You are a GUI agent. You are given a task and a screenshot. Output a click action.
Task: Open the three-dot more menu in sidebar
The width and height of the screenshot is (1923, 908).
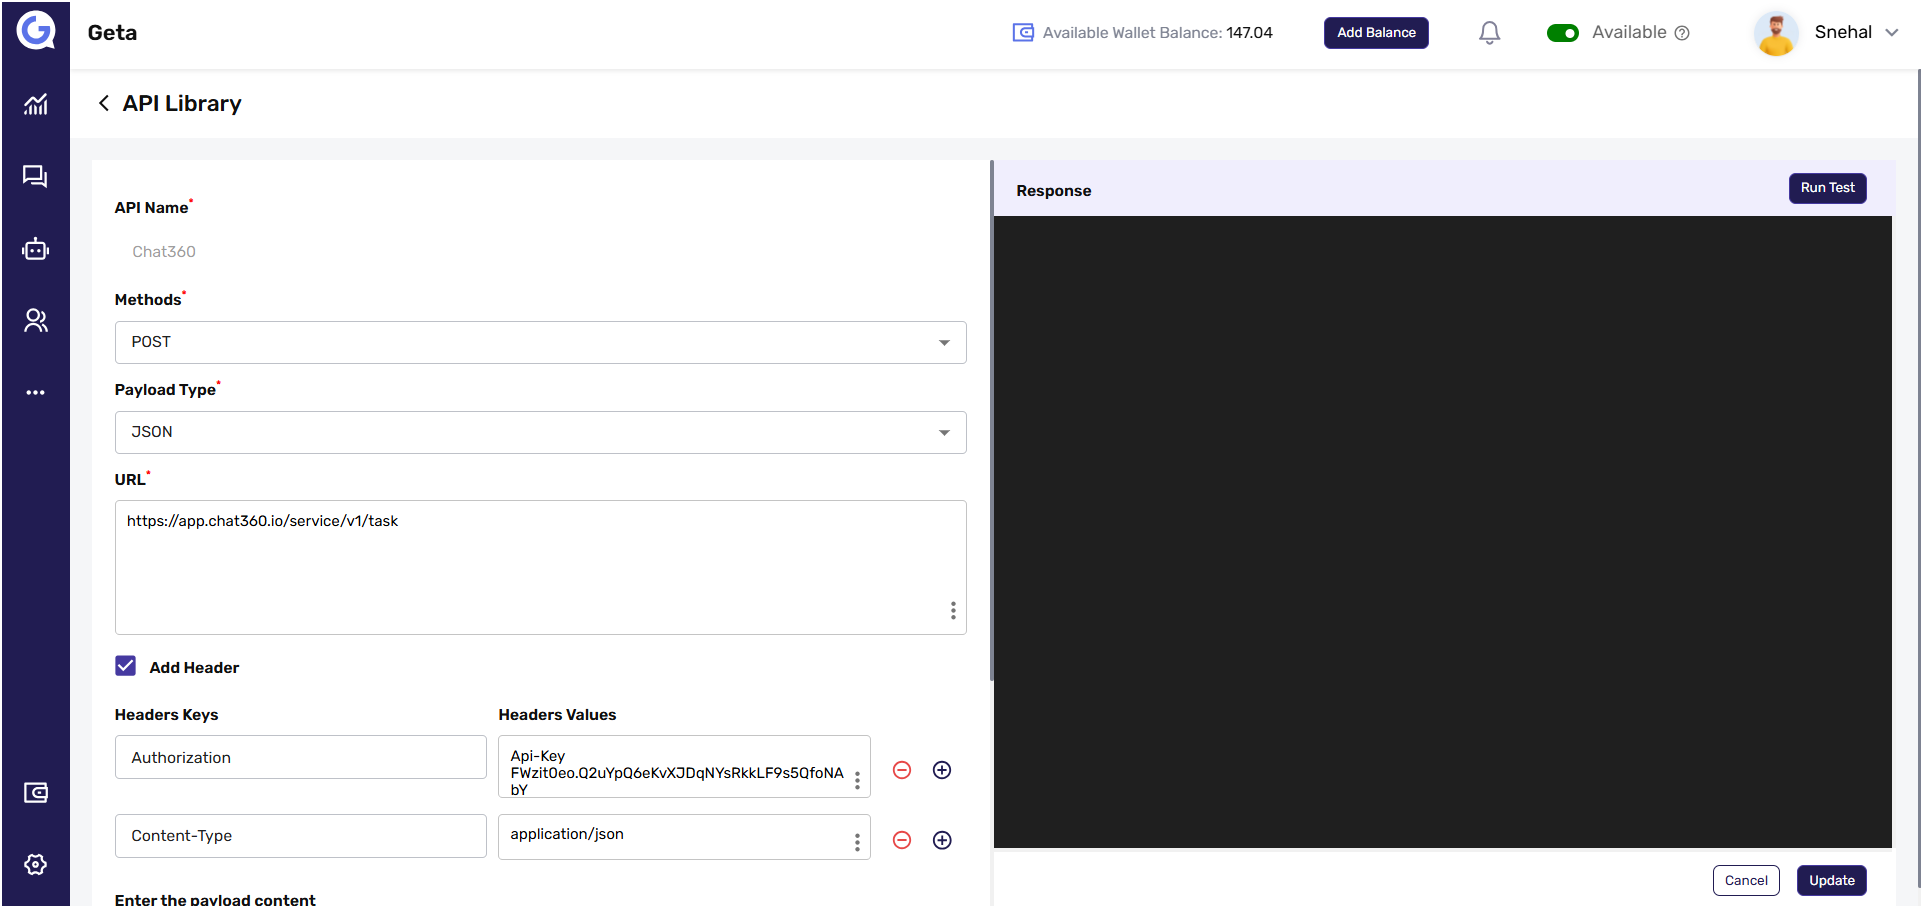coord(36,392)
